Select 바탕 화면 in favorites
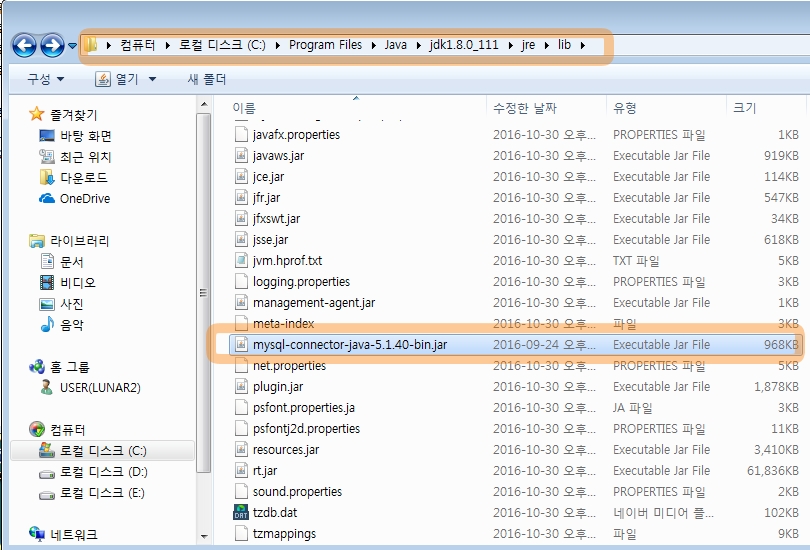 tap(86, 136)
